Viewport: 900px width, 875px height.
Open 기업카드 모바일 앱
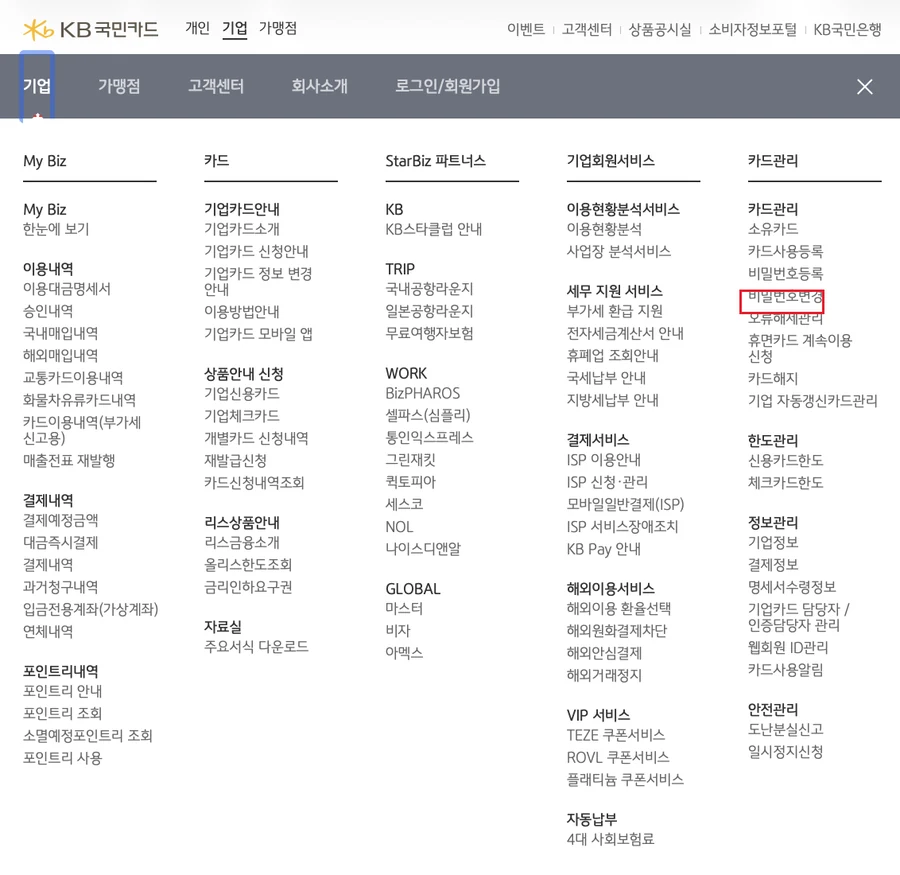point(258,334)
